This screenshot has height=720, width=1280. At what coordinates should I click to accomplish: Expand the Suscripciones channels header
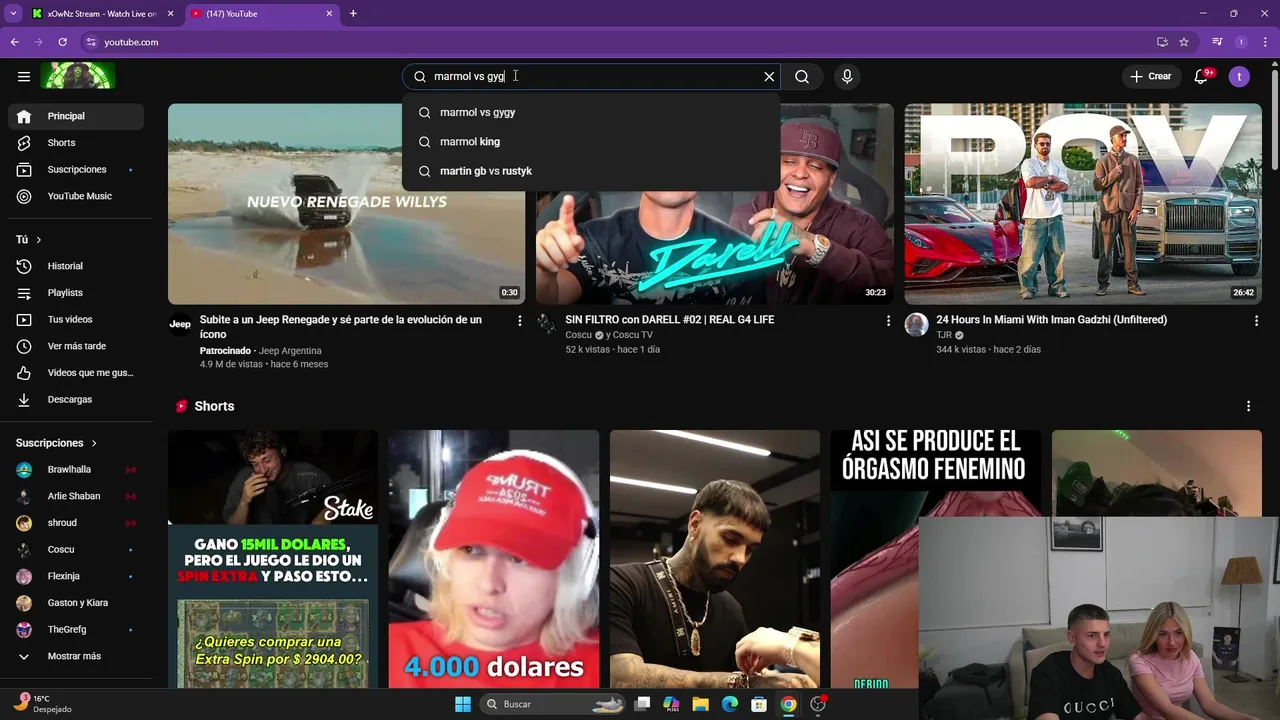[56, 443]
